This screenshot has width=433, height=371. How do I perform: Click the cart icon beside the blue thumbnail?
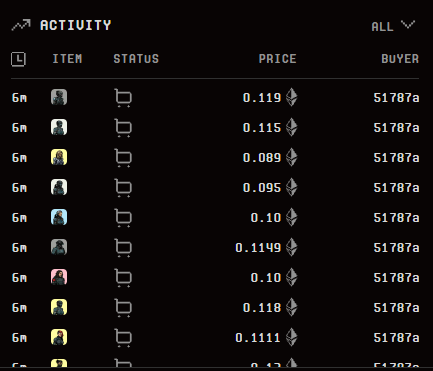pyautogui.click(x=123, y=218)
